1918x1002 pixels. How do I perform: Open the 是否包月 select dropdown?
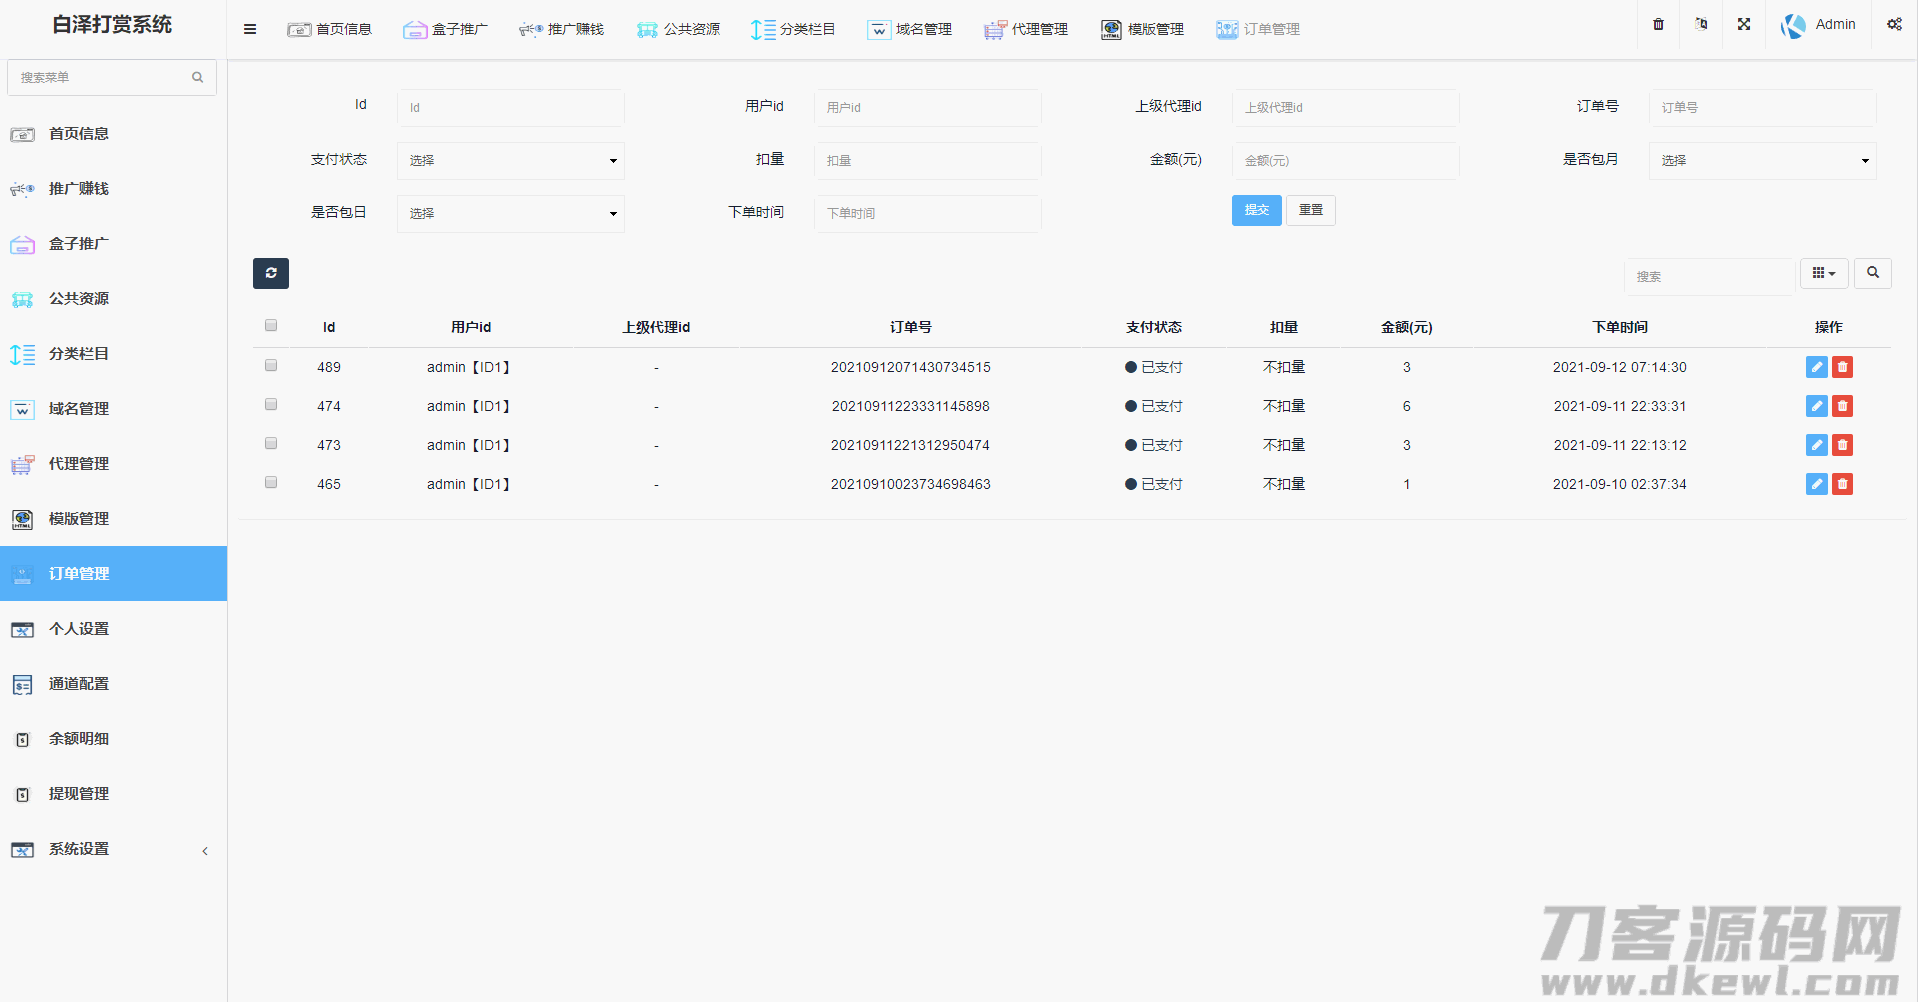click(1761, 161)
